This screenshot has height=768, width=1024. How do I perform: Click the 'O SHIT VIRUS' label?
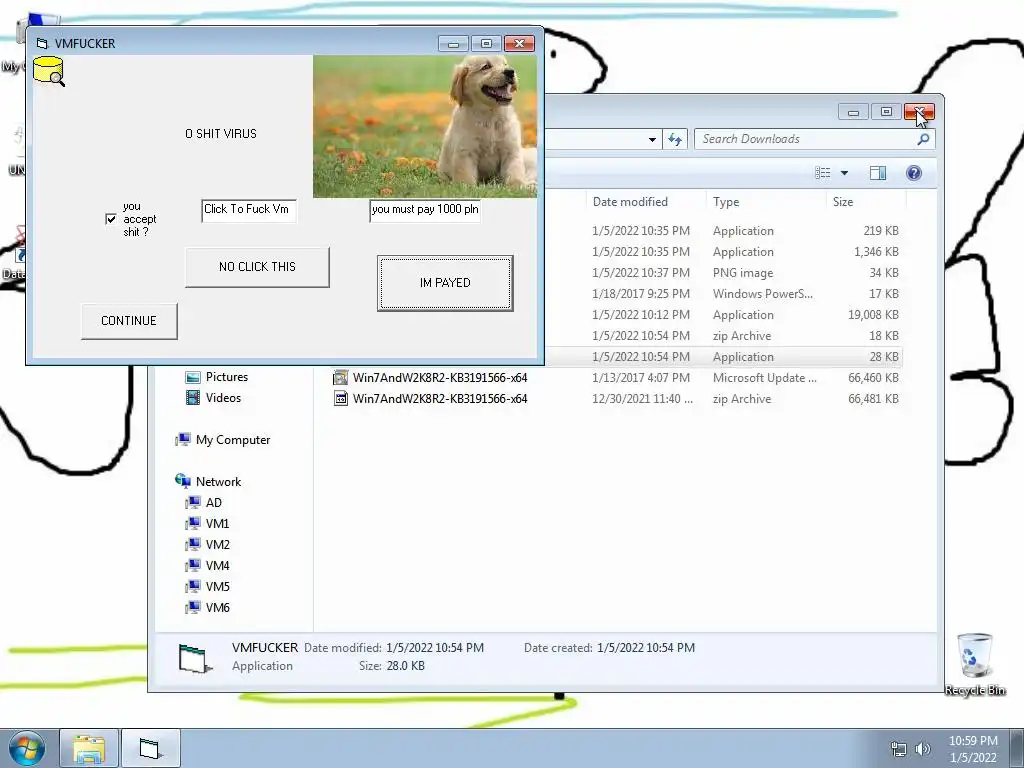(221, 134)
